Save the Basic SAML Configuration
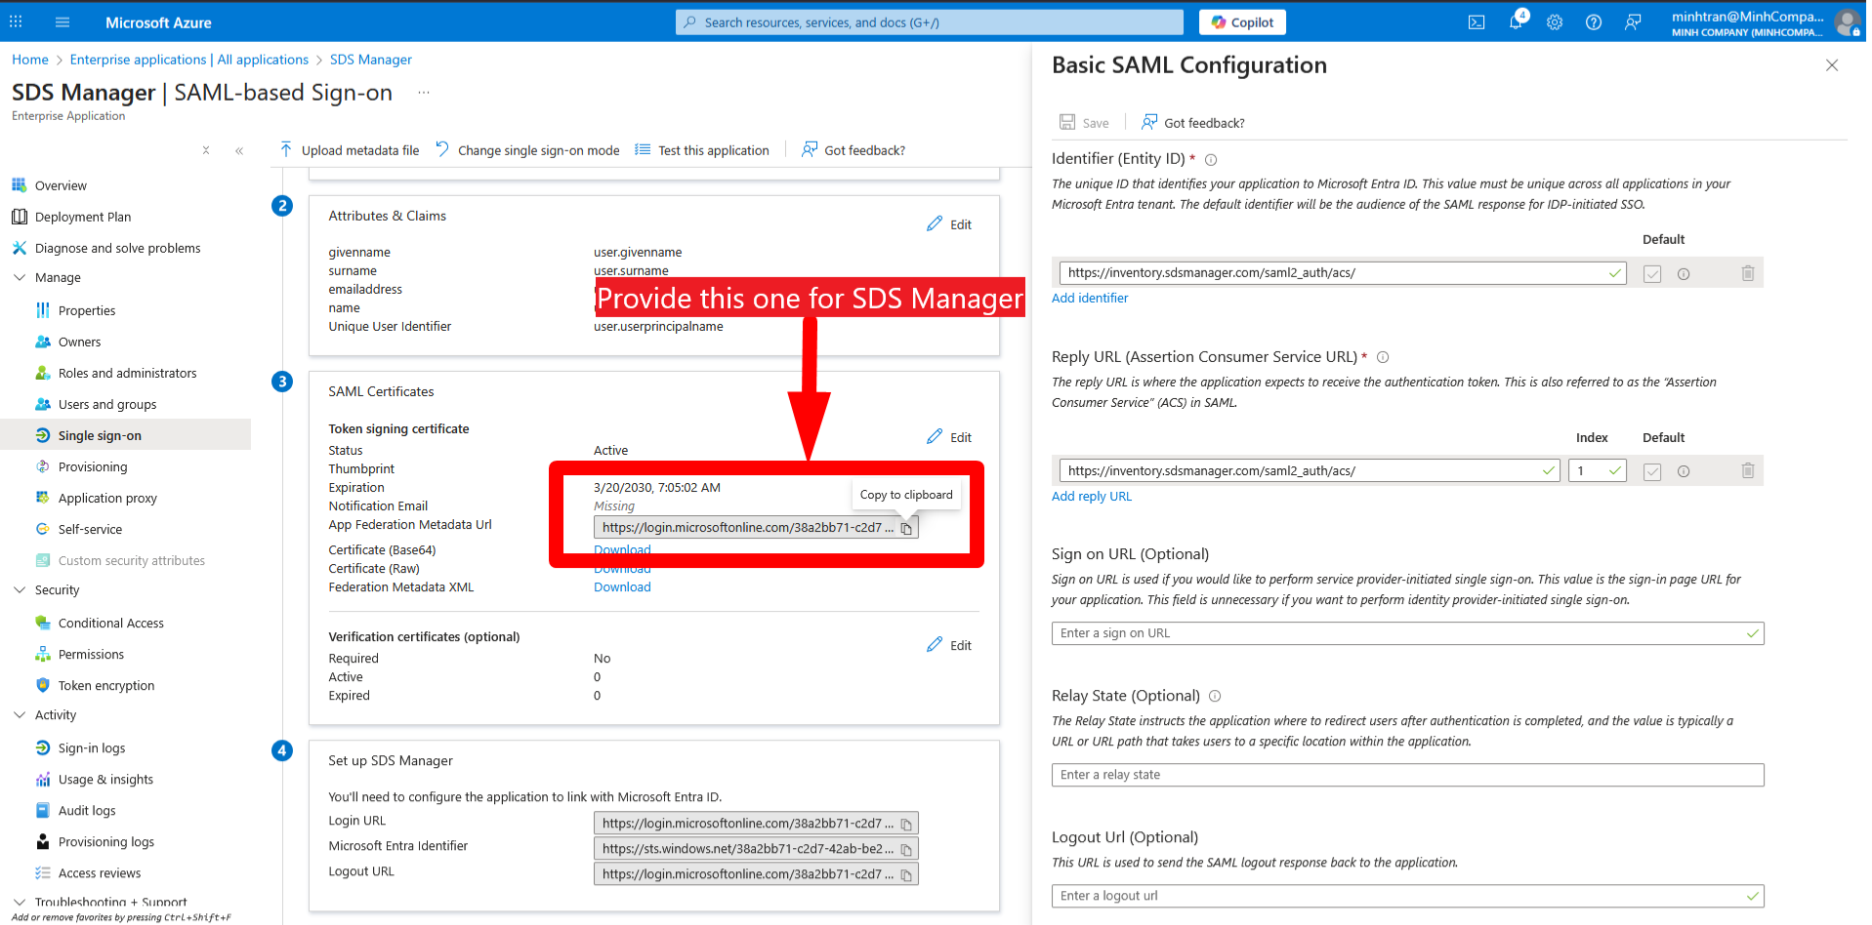Viewport: 1872px width, 925px height. [x=1084, y=123]
